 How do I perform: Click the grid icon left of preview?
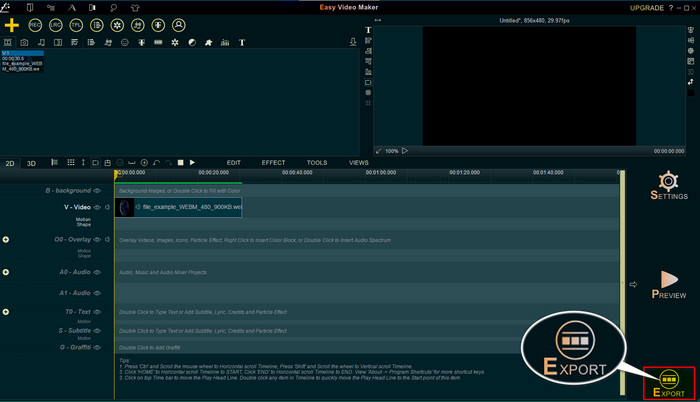[x=368, y=103]
